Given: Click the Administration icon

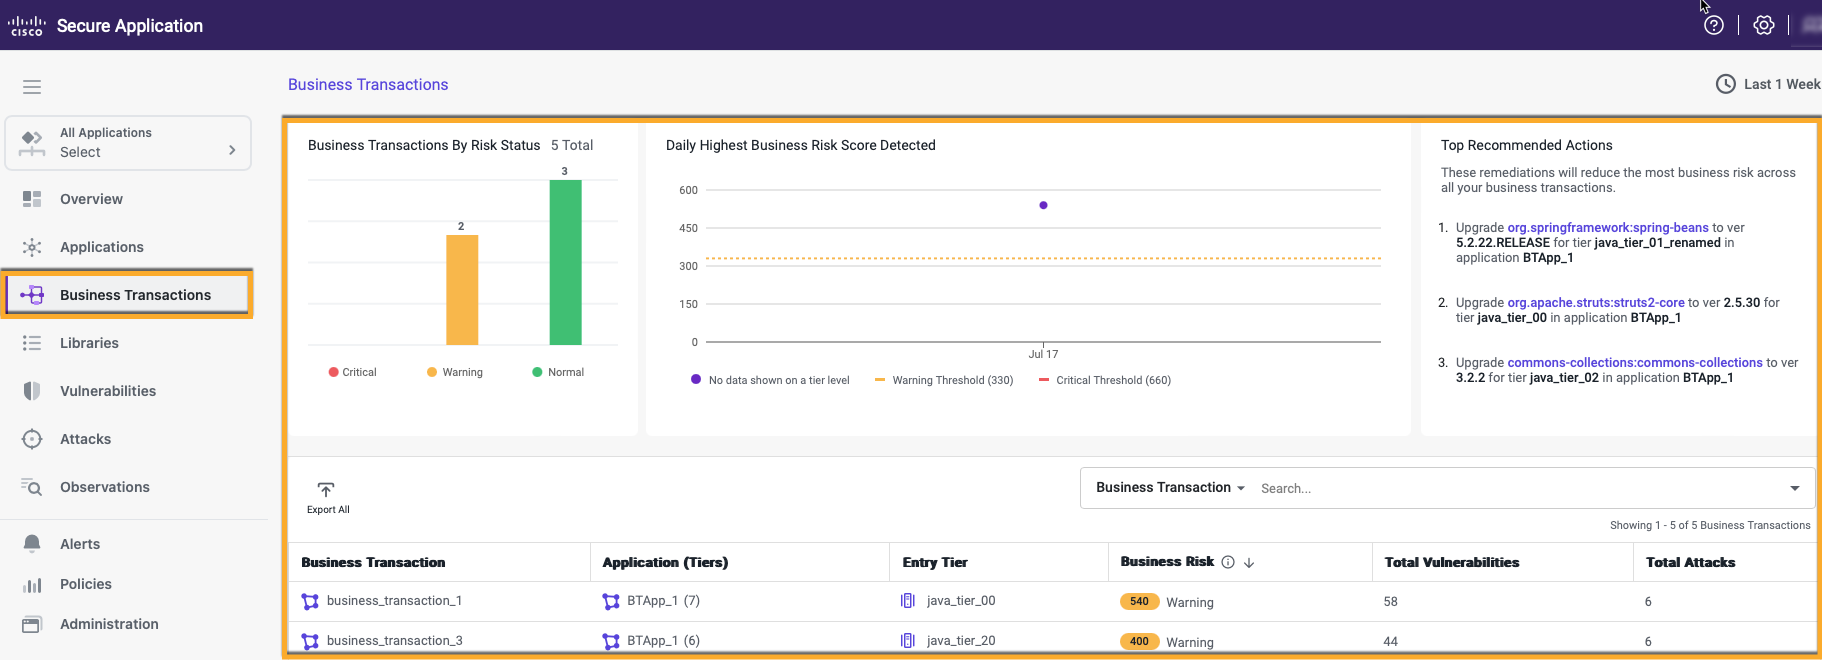Looking at the screenshot, I should [32, 624].
